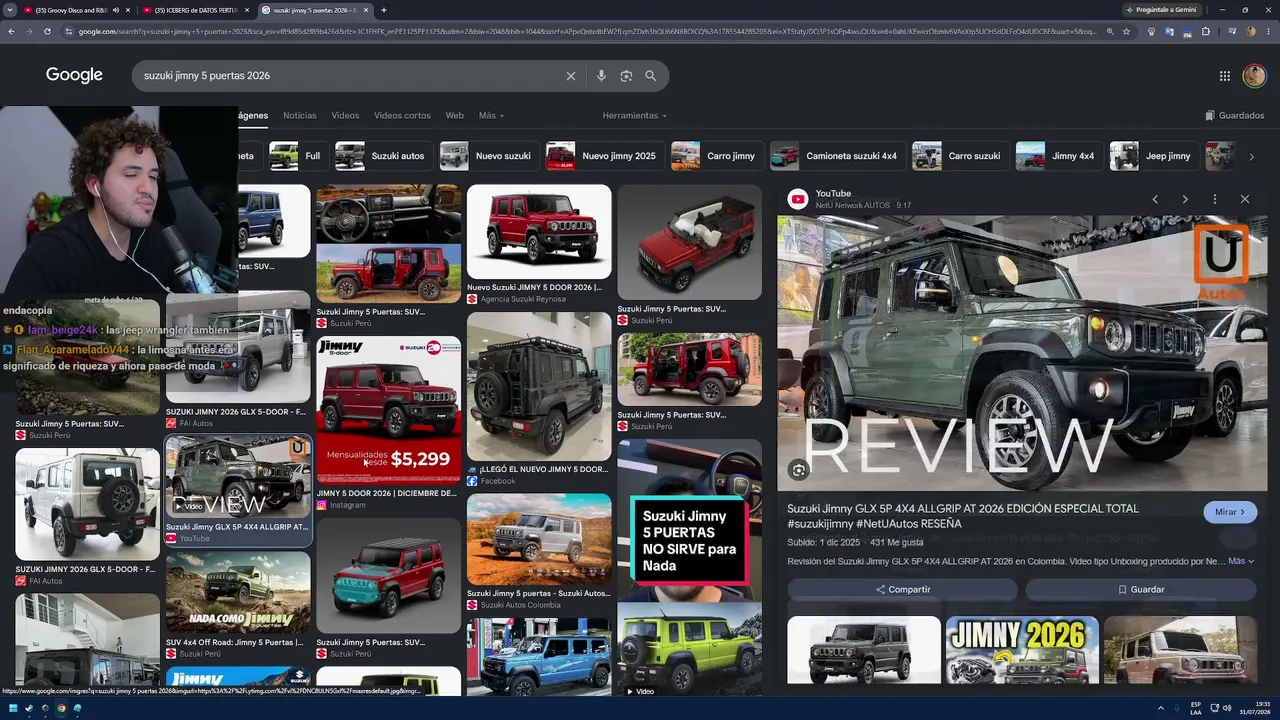
Task: Open the Suzuki Autos Colombia desert Jimny image
Action: (x=539, y=539)
